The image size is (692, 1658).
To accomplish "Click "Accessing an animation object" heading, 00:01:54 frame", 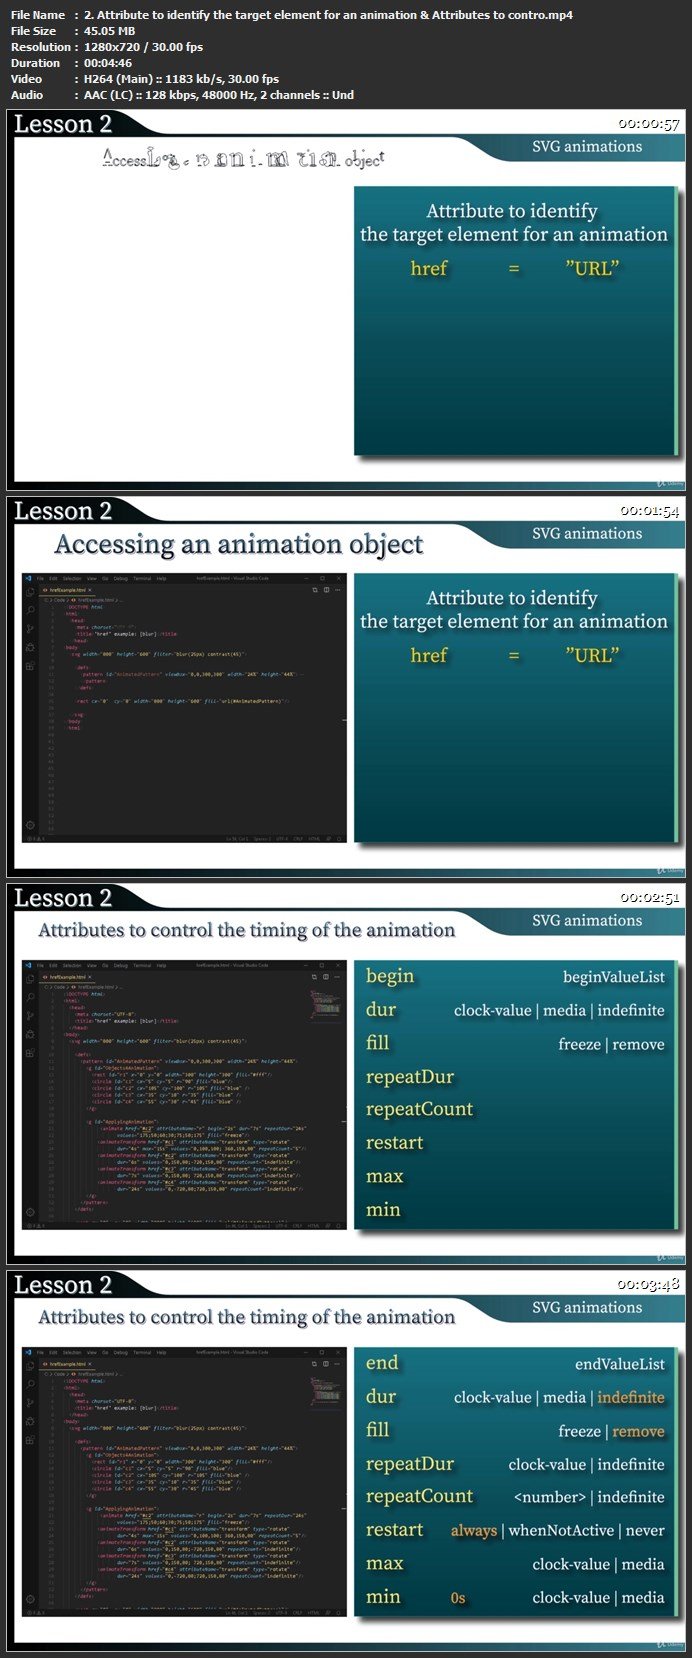I will click(x=239, y=545).
